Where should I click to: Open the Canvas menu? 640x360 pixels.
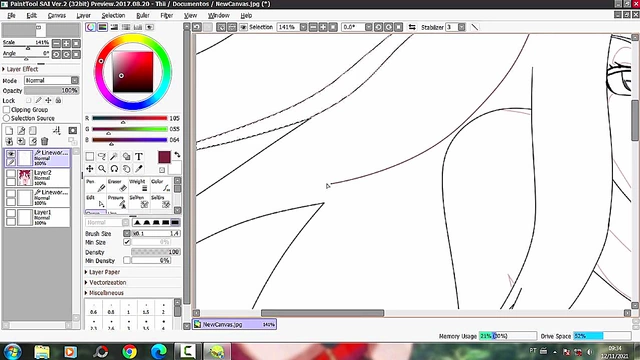pyautogui.click(x=57, y=16)
